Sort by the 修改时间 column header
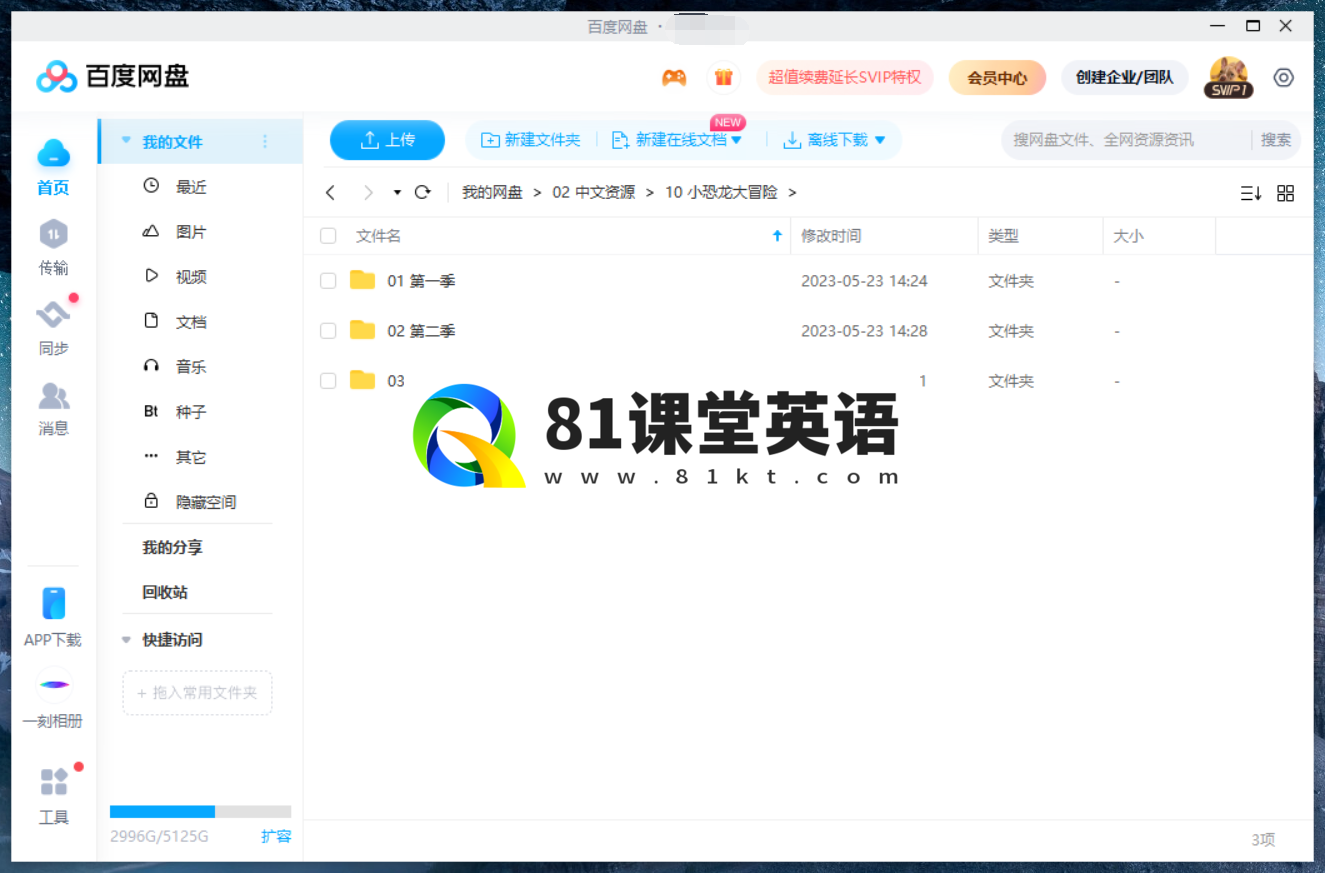 tap(831, 236)
